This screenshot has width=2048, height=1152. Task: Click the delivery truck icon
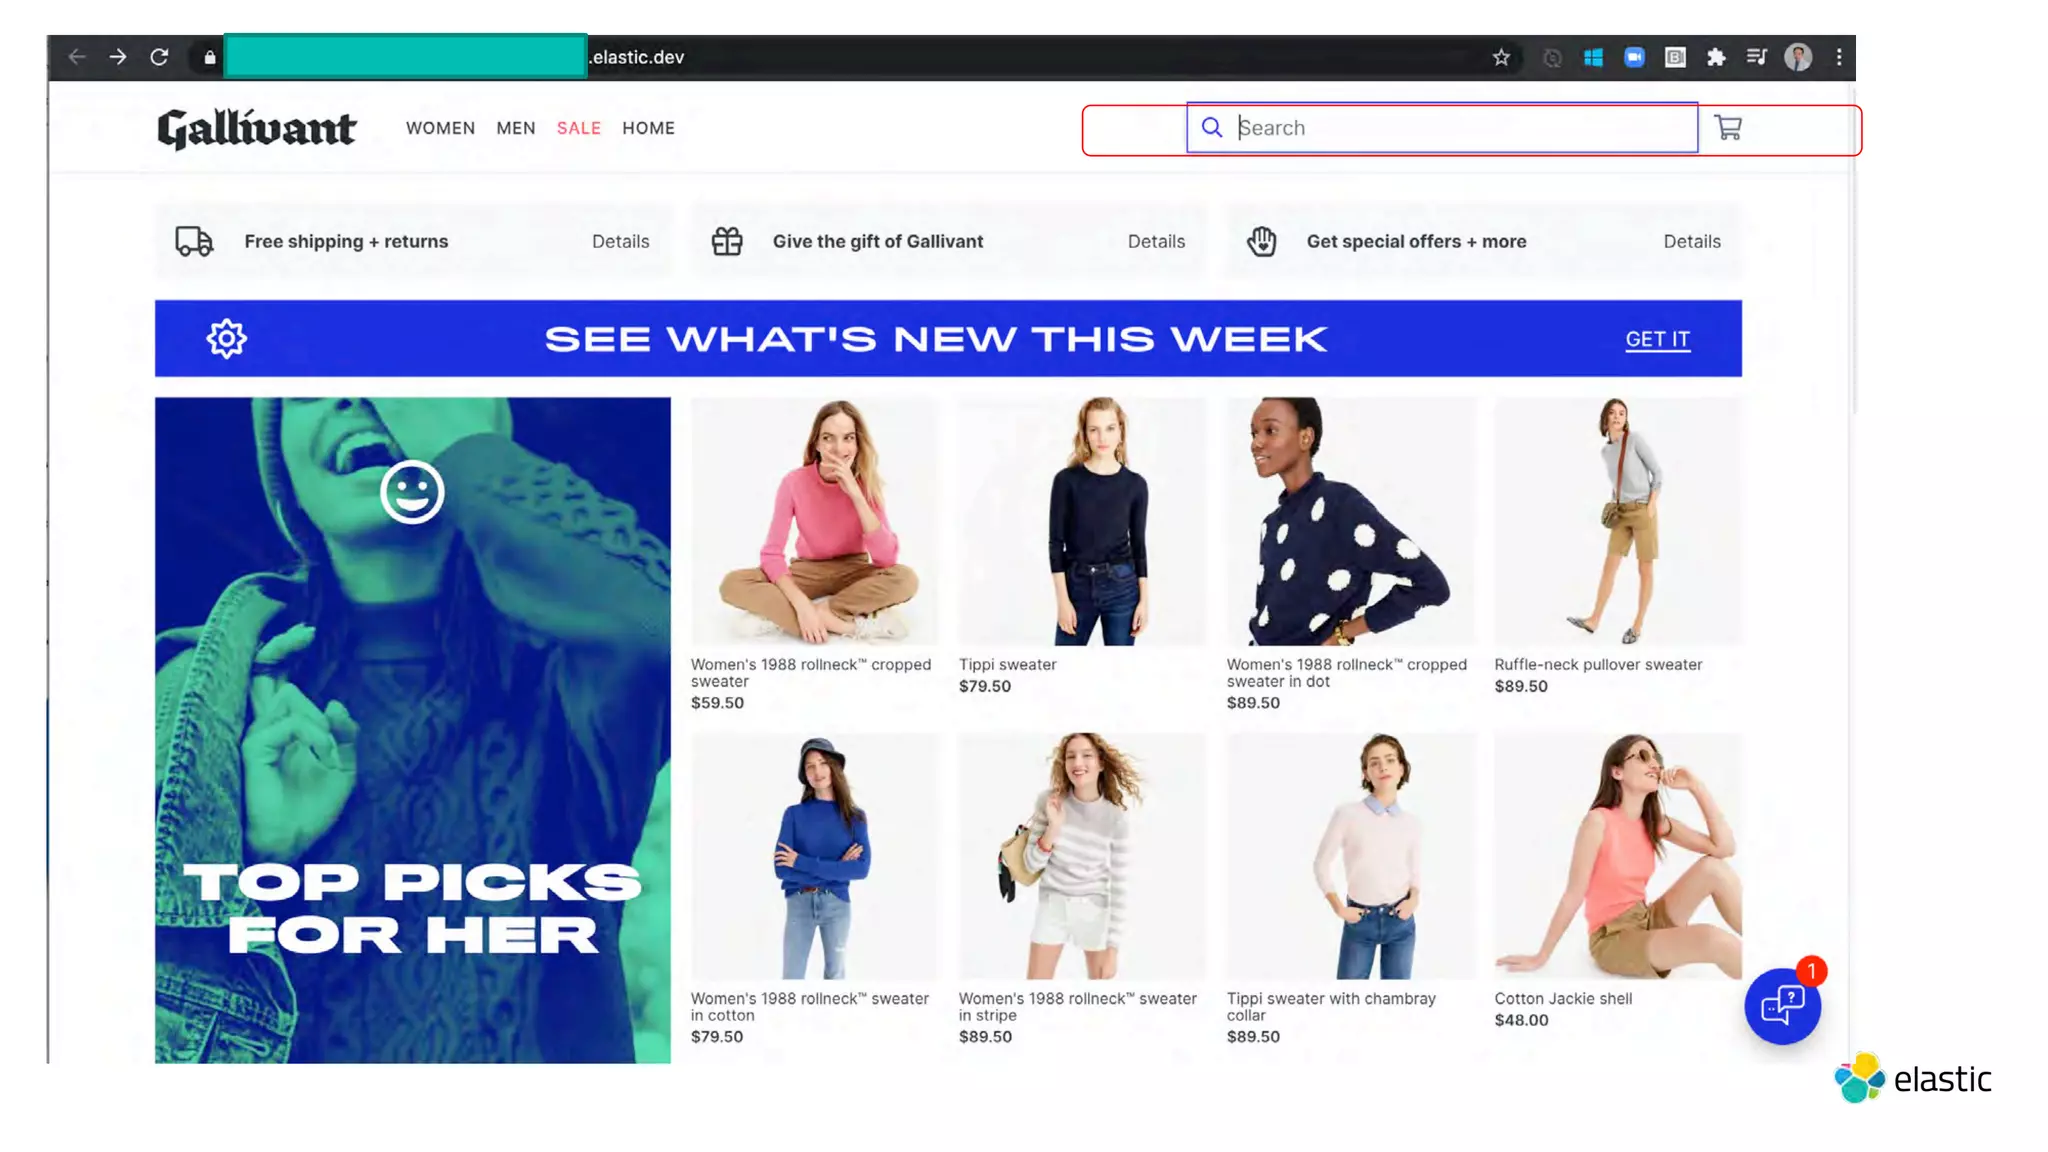point(194,241)
